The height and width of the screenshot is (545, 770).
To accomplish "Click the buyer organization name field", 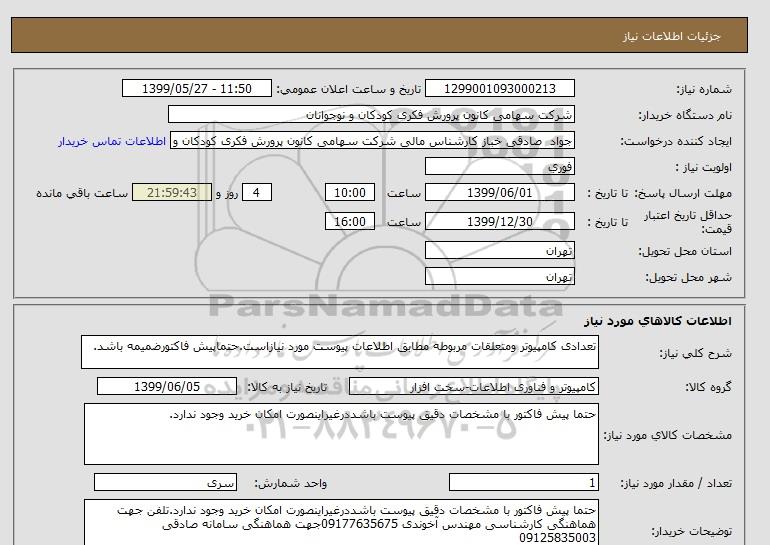I will pyautogui.click(x=371, y=114).
